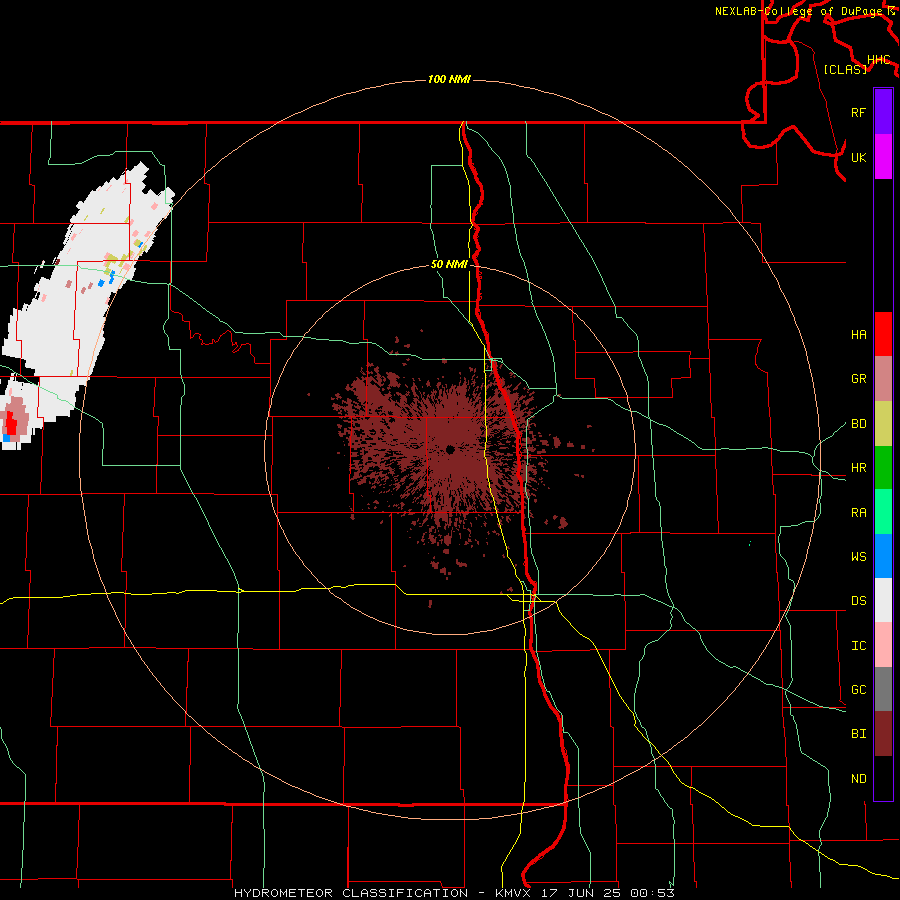
Task: Click the RF purple legend swatch
Action: click(x=883, y=112)
